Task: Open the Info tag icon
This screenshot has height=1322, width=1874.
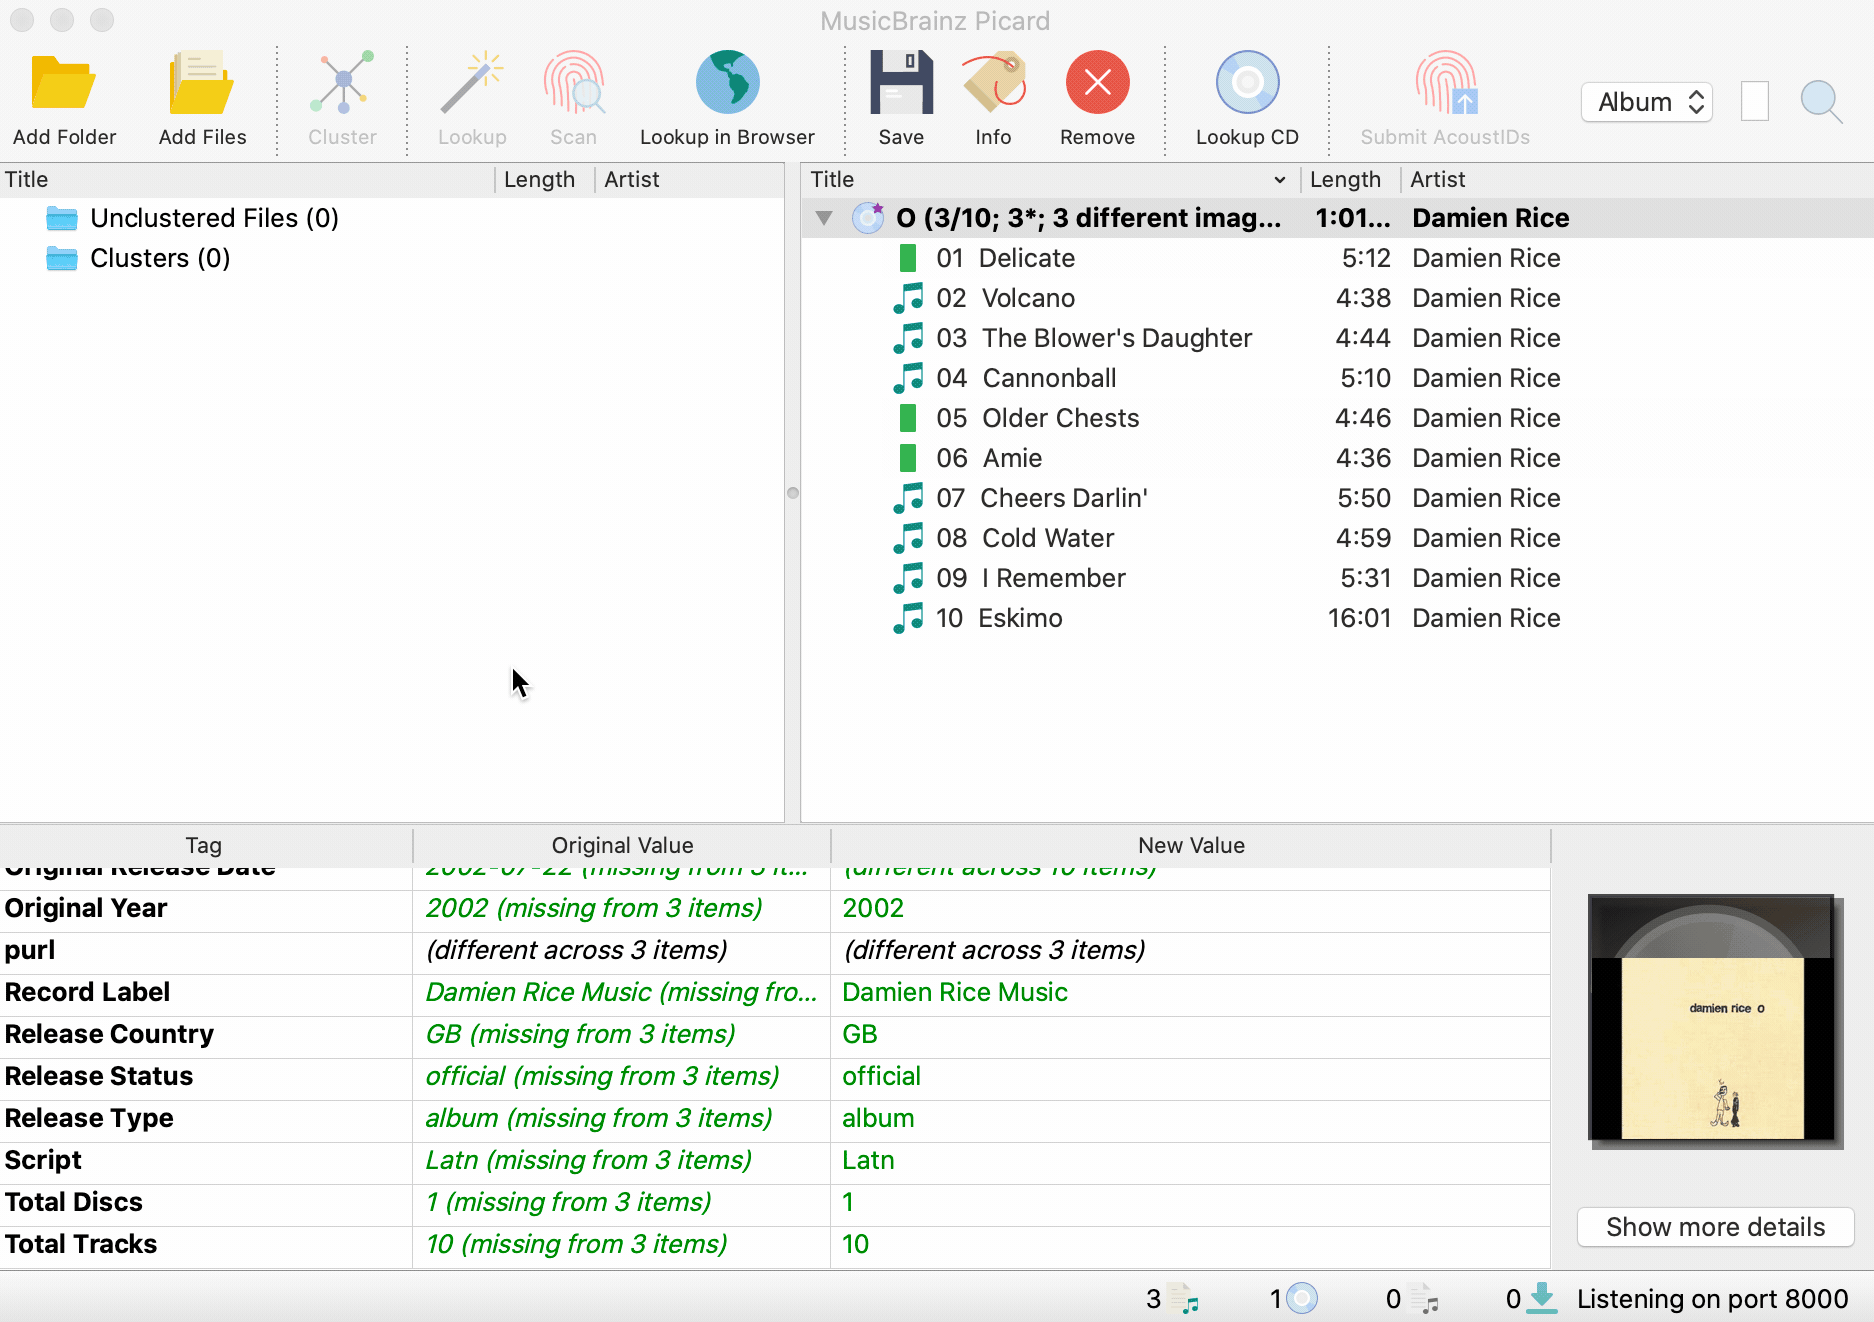Action: tap(993, 84)
